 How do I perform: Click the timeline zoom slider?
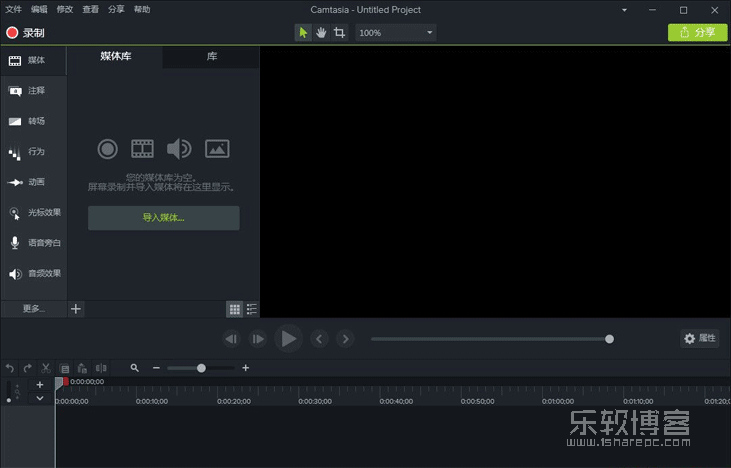201,368
